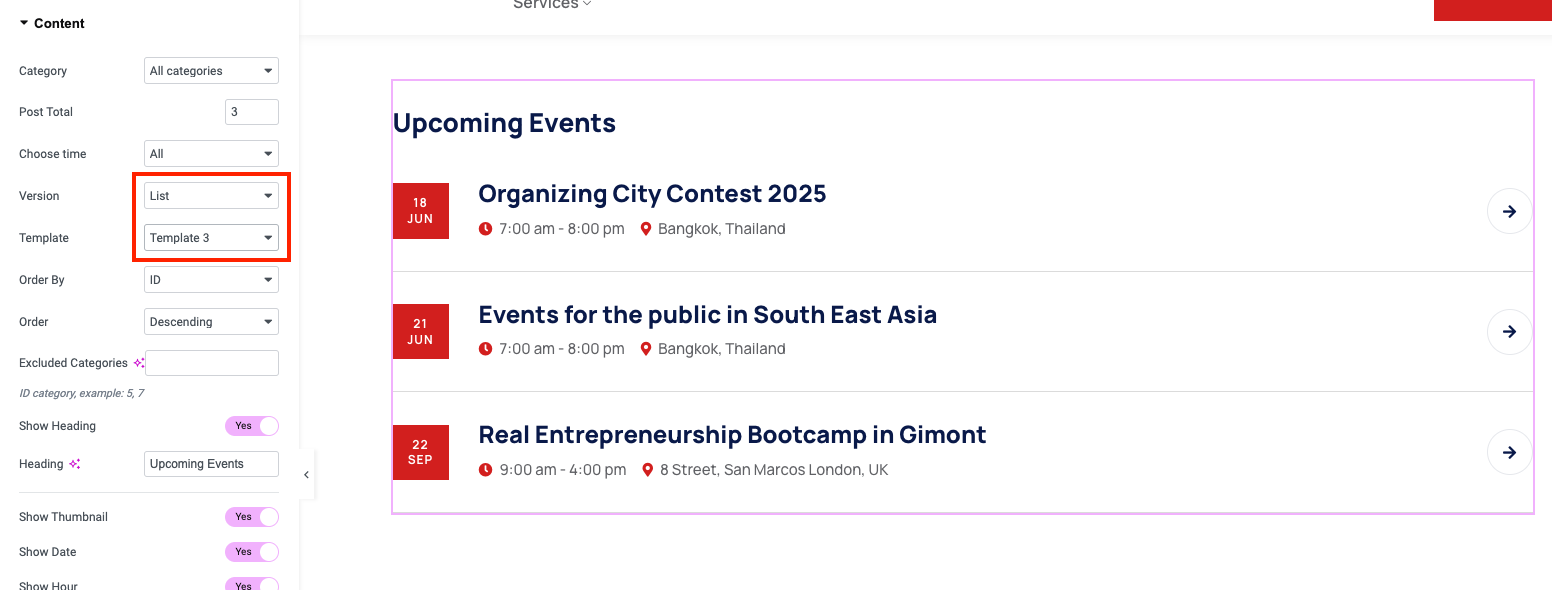Click AI sparkle icon beside Excluded Categories

[139, 363]
